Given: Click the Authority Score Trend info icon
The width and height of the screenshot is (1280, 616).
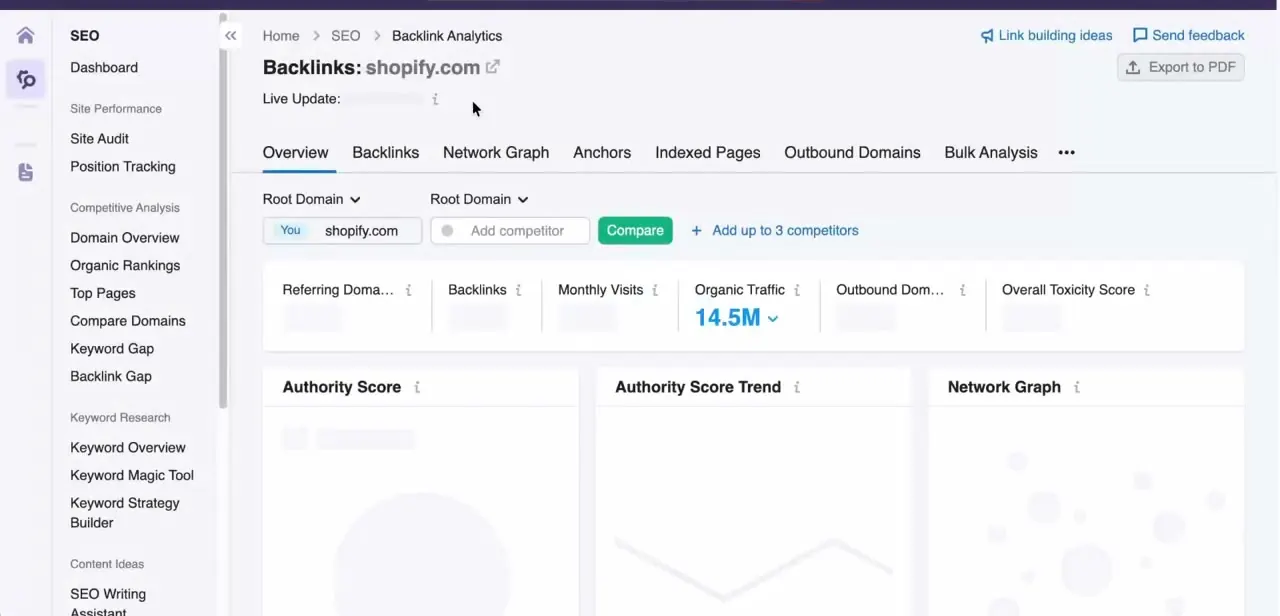Looking at the screenshot, I should pos(797,387).
